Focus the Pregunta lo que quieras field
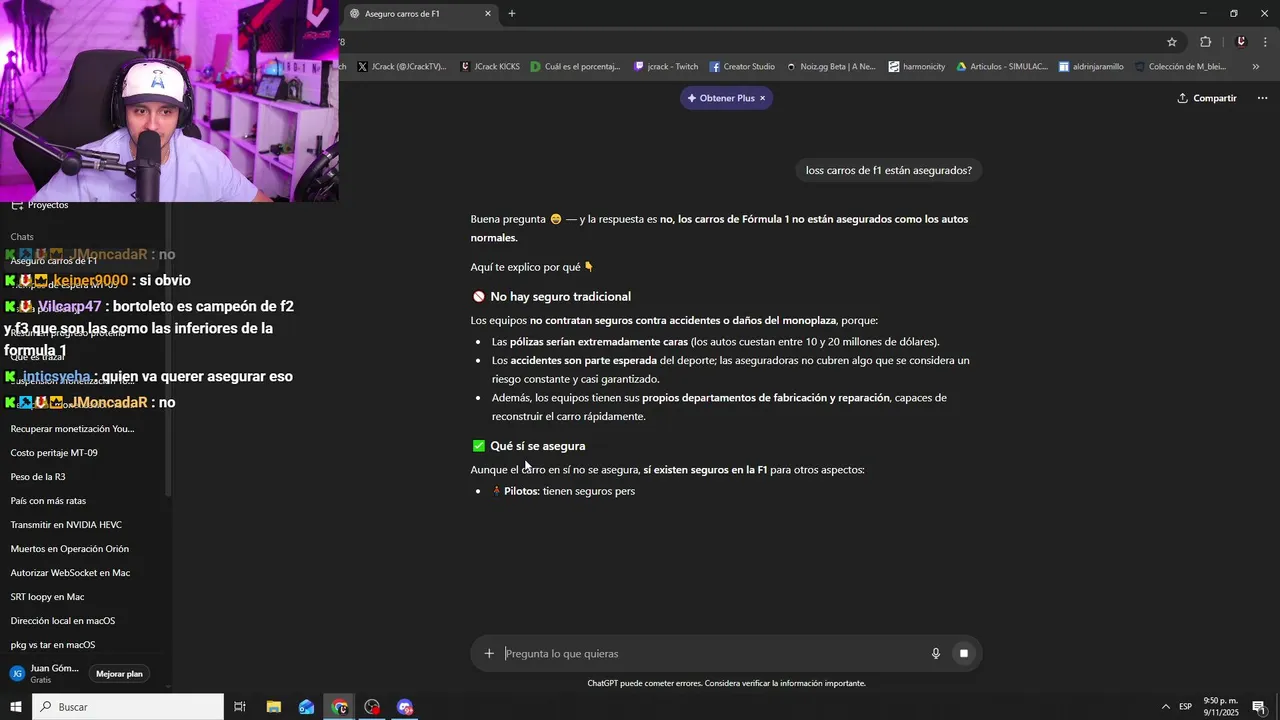This screenshot has height=720, width=1280. [x=712, y=654]
